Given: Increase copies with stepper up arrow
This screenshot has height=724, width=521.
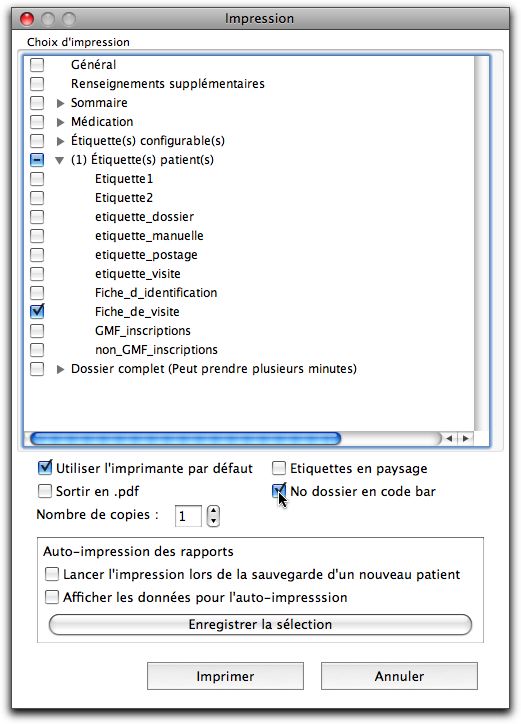Looking at the screenshot, I should pos(213,511).
